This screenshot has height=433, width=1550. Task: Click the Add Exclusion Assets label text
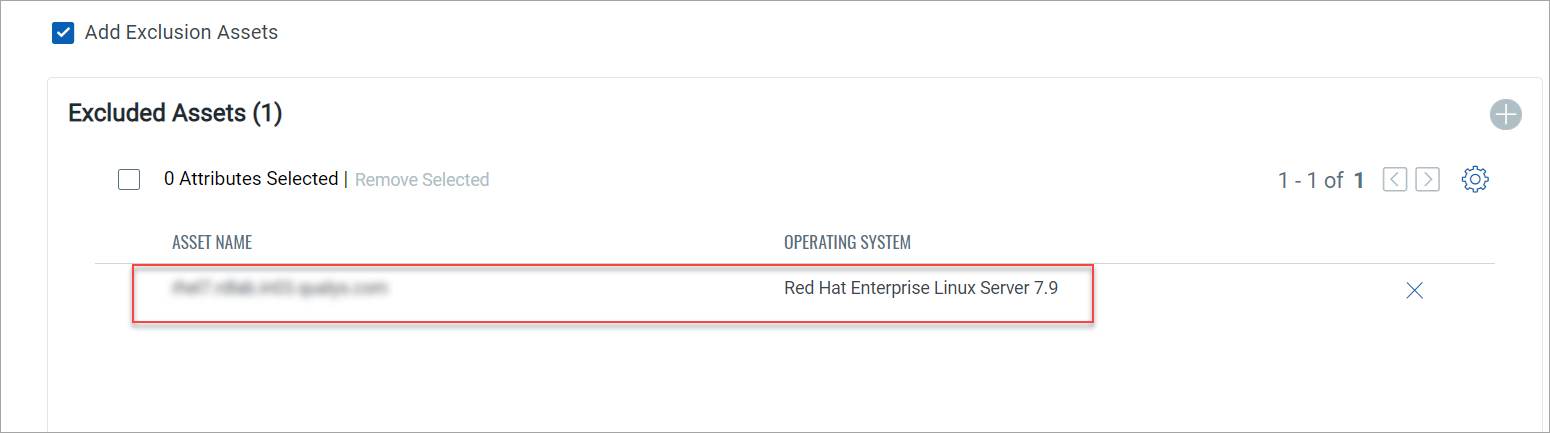181,32
